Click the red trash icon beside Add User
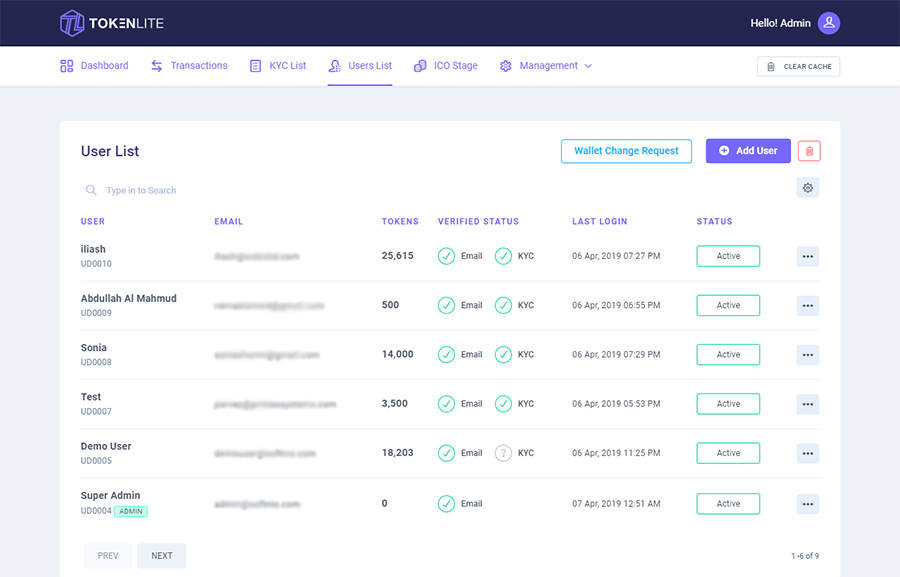The image size is (900, 577). (x=808, y=150)
